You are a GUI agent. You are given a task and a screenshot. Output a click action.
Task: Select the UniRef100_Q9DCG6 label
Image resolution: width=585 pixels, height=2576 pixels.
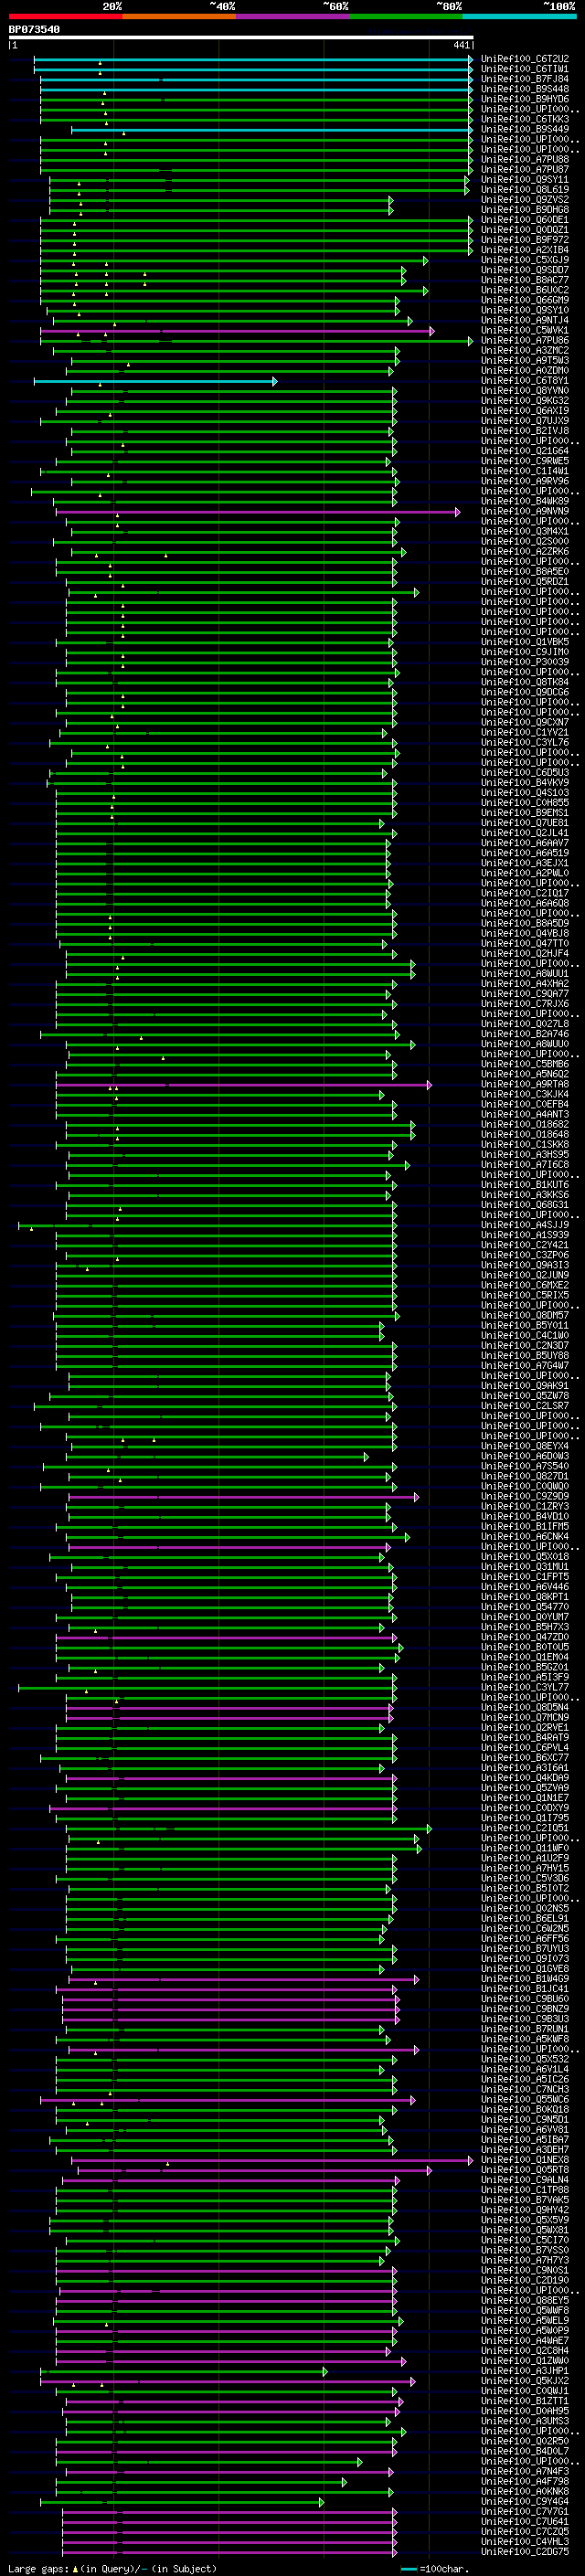(525, 692)
